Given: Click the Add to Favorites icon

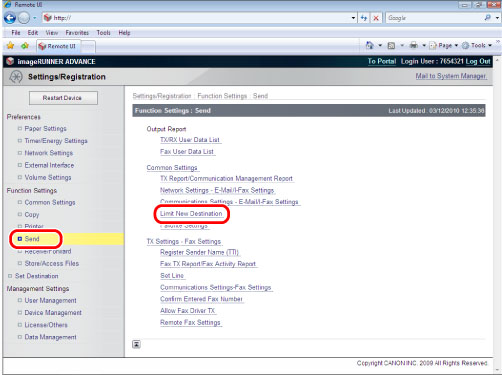Looking at the screenshot, I should click(25, 46).
